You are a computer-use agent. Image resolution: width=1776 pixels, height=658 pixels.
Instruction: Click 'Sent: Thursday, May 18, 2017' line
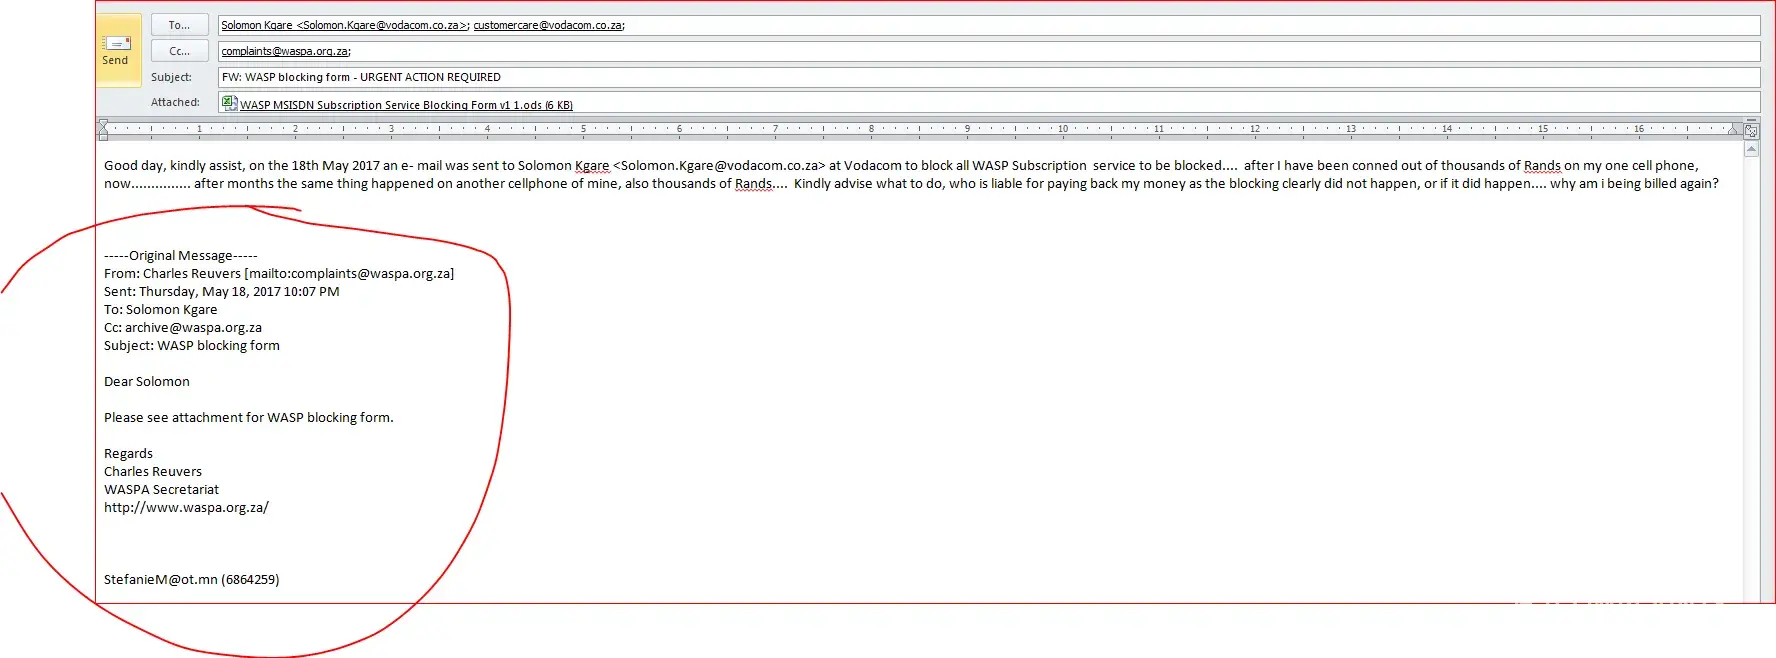[222, 292]
